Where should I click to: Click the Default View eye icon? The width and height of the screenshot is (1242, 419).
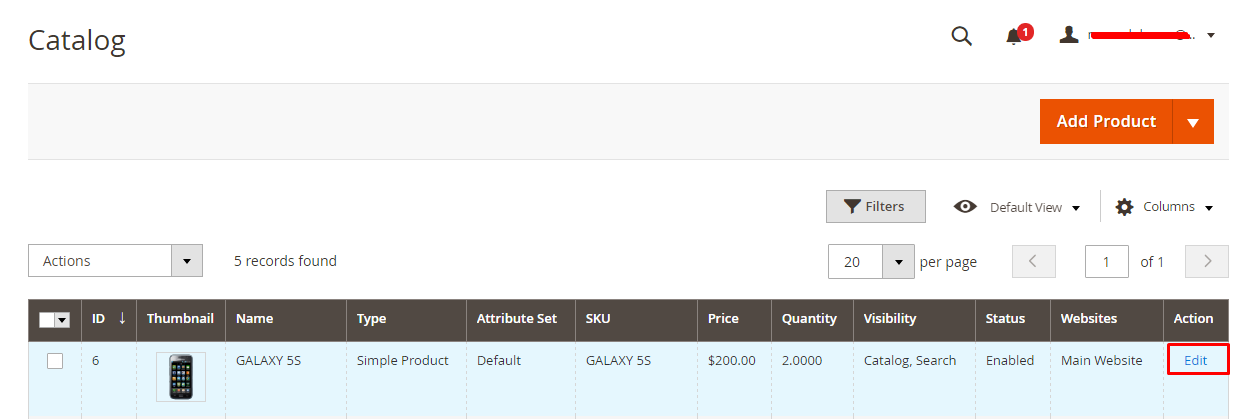(x=965, y=206)
